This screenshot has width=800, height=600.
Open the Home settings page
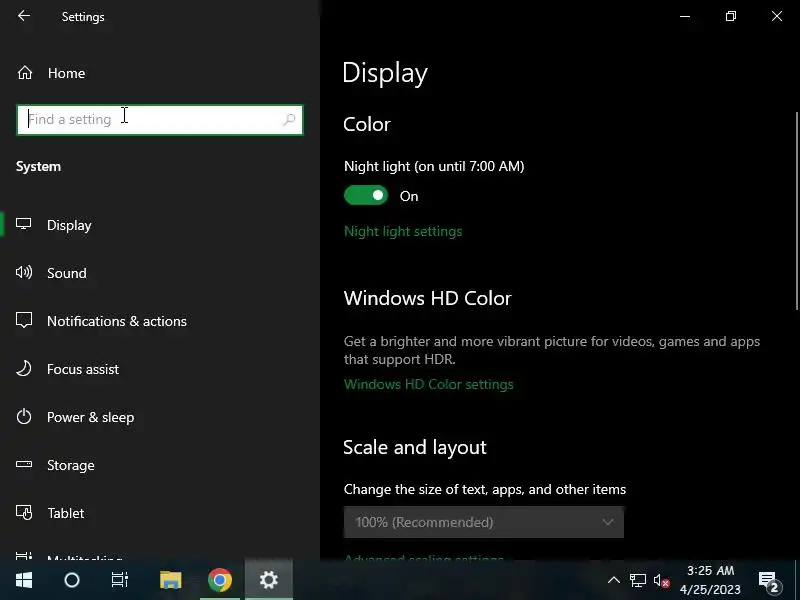point(66,73)
